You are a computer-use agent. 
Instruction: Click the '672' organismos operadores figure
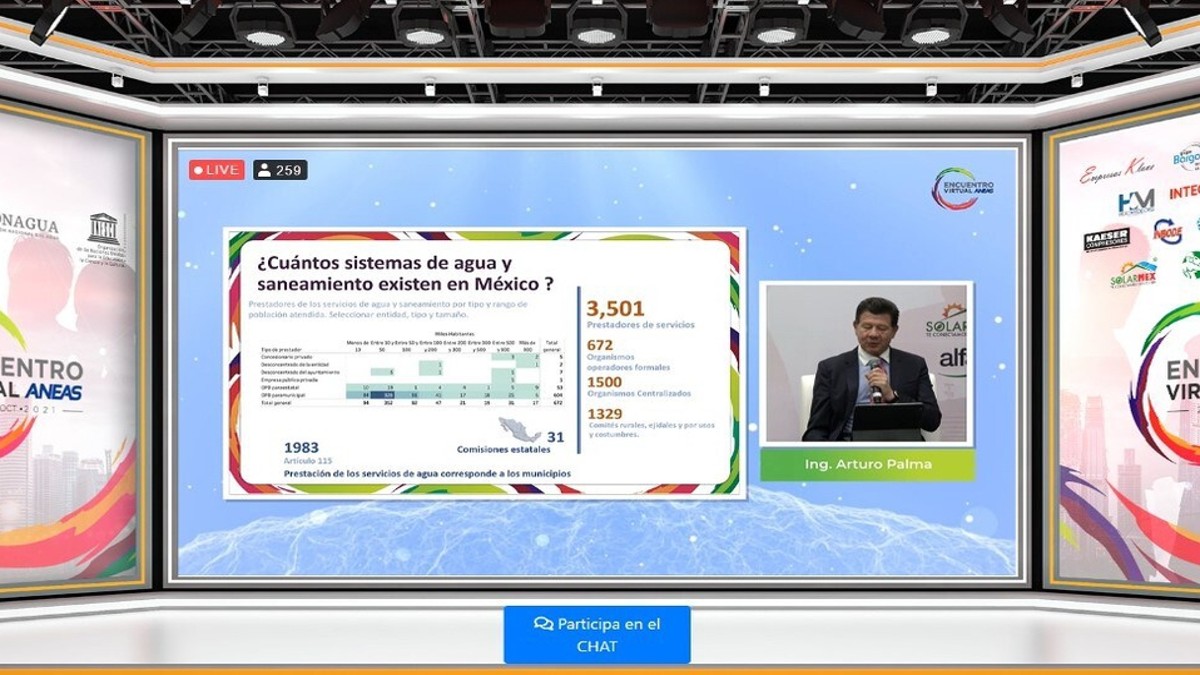coord(599,345)
